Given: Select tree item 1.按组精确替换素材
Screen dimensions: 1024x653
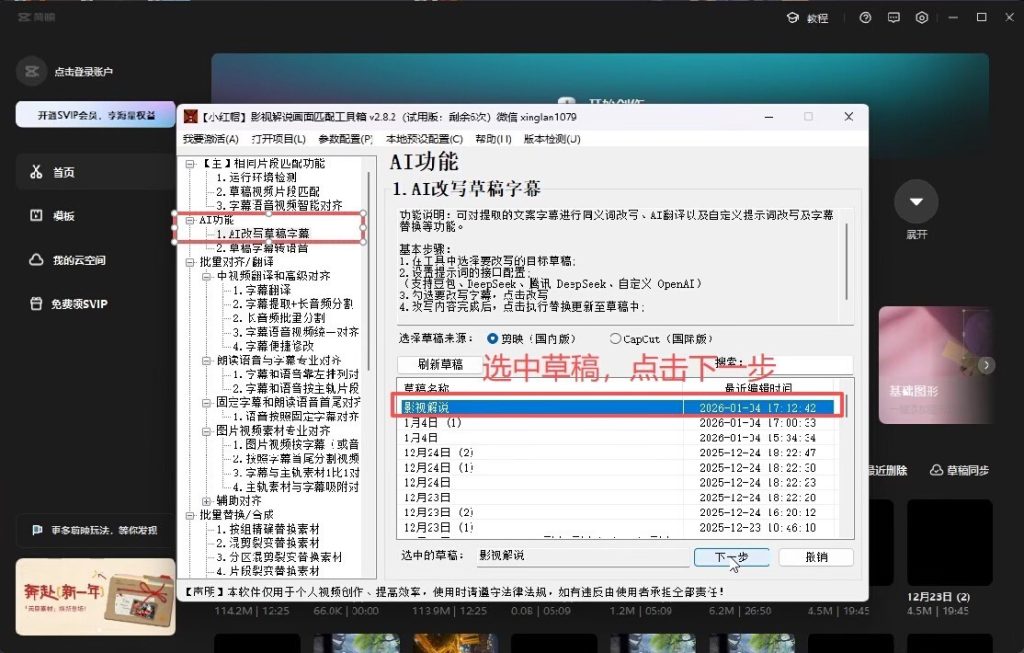Looking at the screenshot, I should click(x=268, y=529).
